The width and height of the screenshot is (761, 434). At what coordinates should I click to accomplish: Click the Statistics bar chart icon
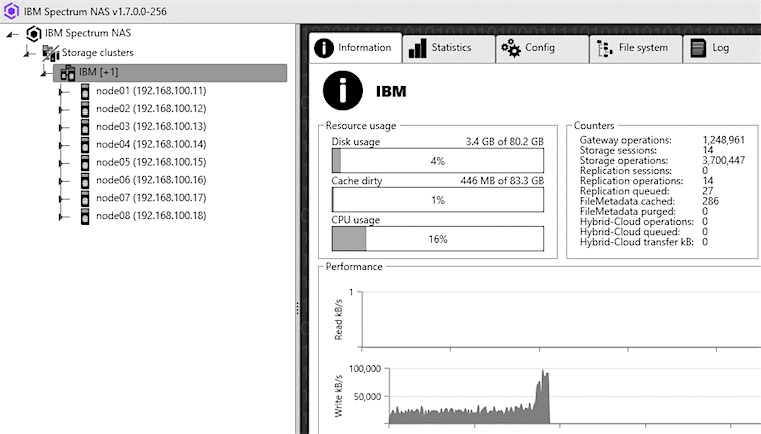click(417, 48)
